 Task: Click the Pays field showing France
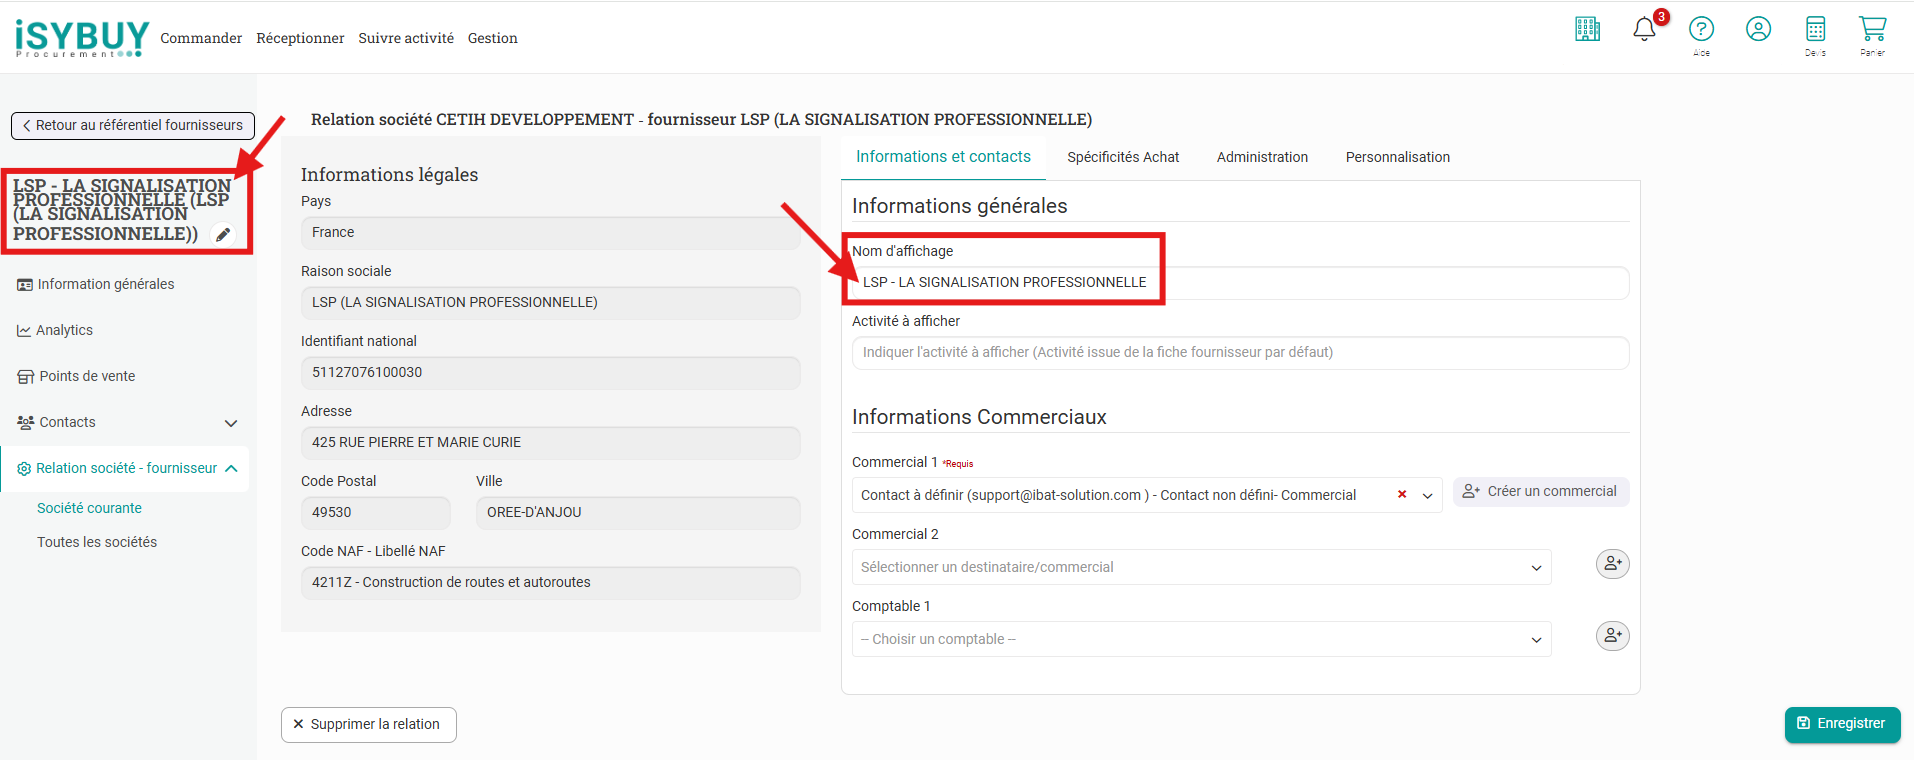coord(550,233)
